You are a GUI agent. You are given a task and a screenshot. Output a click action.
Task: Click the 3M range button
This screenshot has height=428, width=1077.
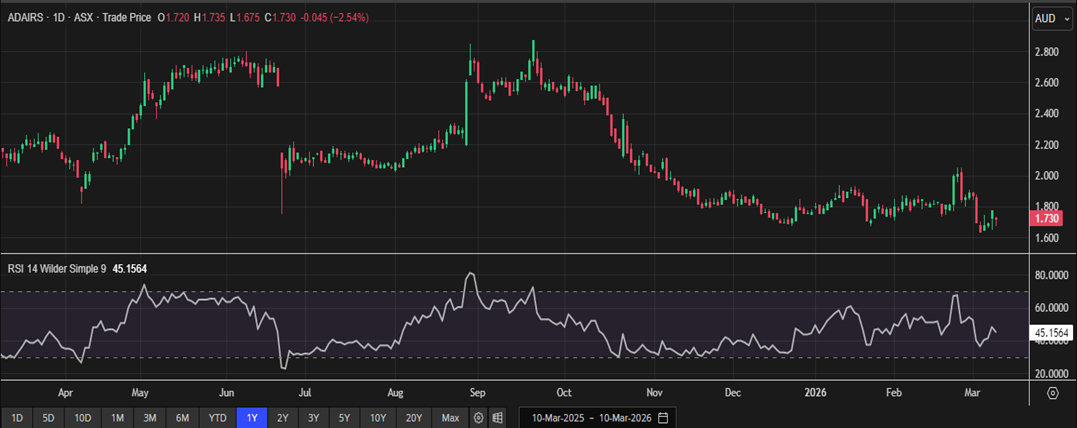(150, 416)
